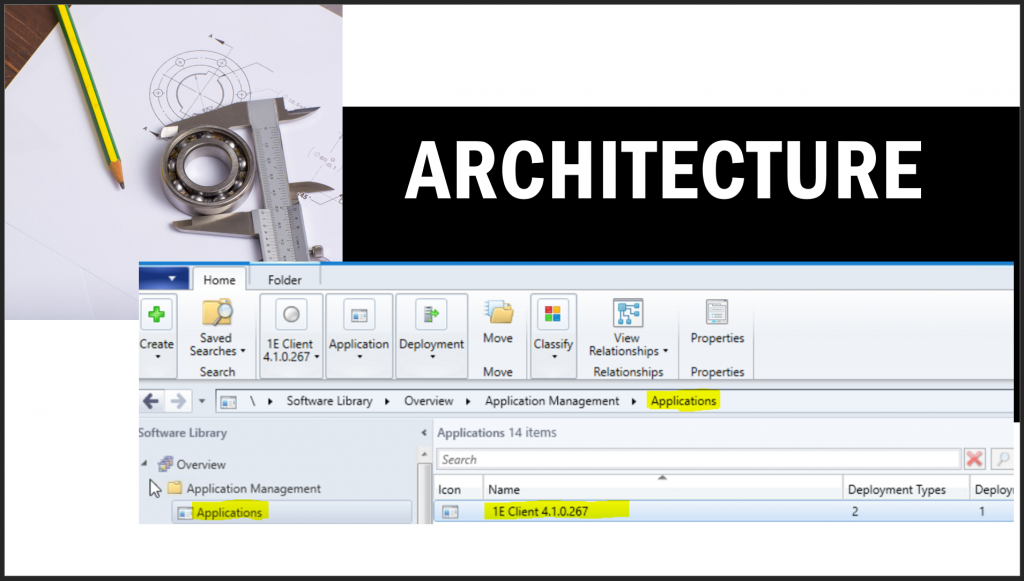Click the address bar node icon
The image size is (1024, 581).
[x=228, y=401]
